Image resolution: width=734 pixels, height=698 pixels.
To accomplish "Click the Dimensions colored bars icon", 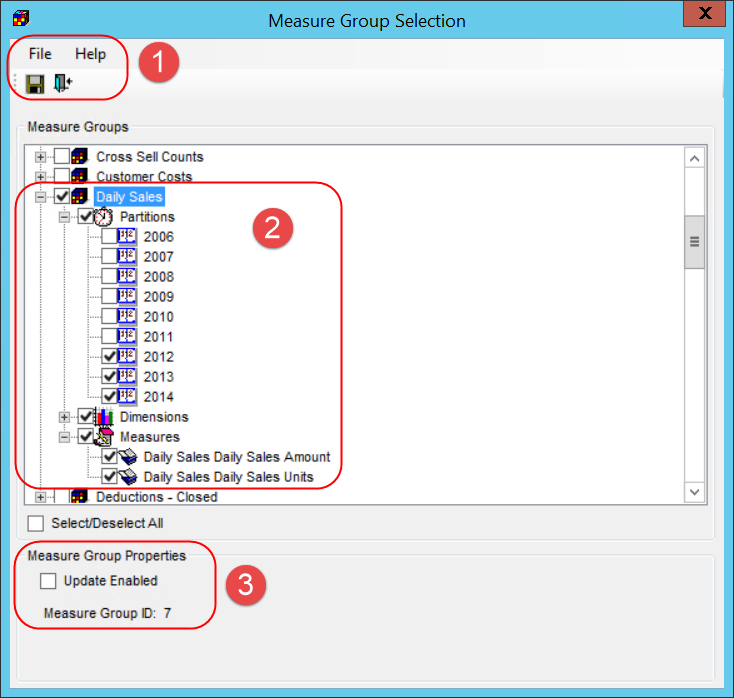I will (x=104, y=417).
